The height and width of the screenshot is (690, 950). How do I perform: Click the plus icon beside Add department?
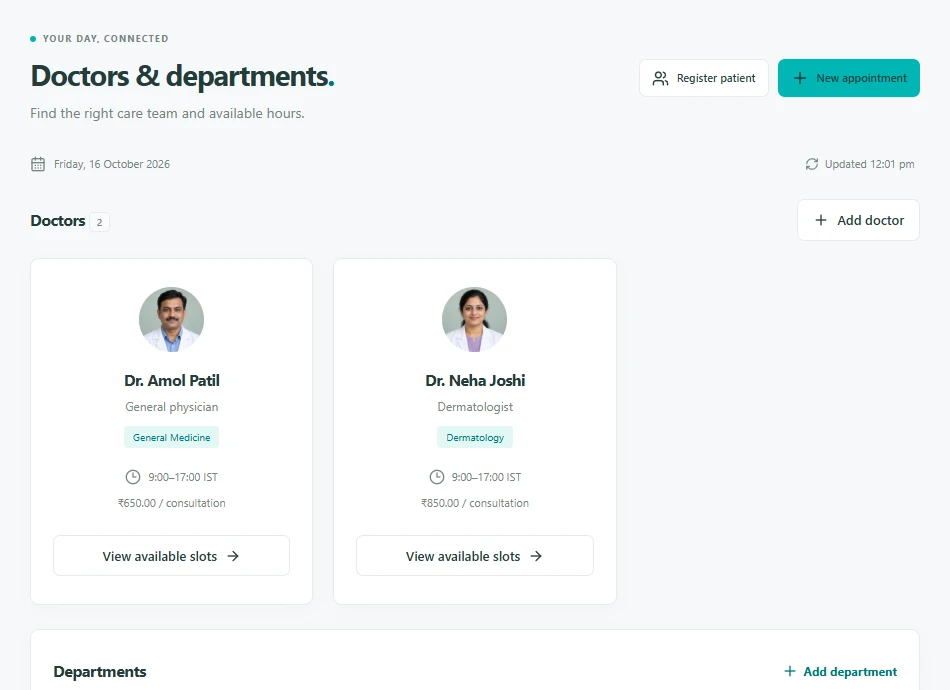pos(789,671)
